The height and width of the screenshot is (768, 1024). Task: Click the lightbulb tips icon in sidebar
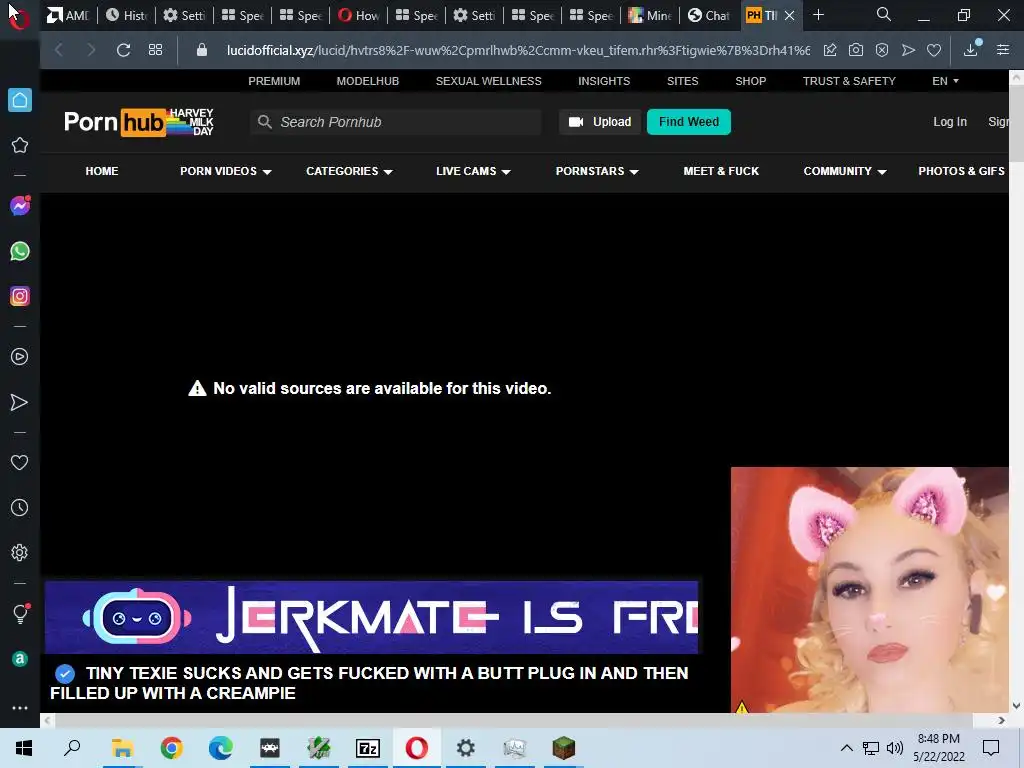pyautogui.click(x=20, y=613)
